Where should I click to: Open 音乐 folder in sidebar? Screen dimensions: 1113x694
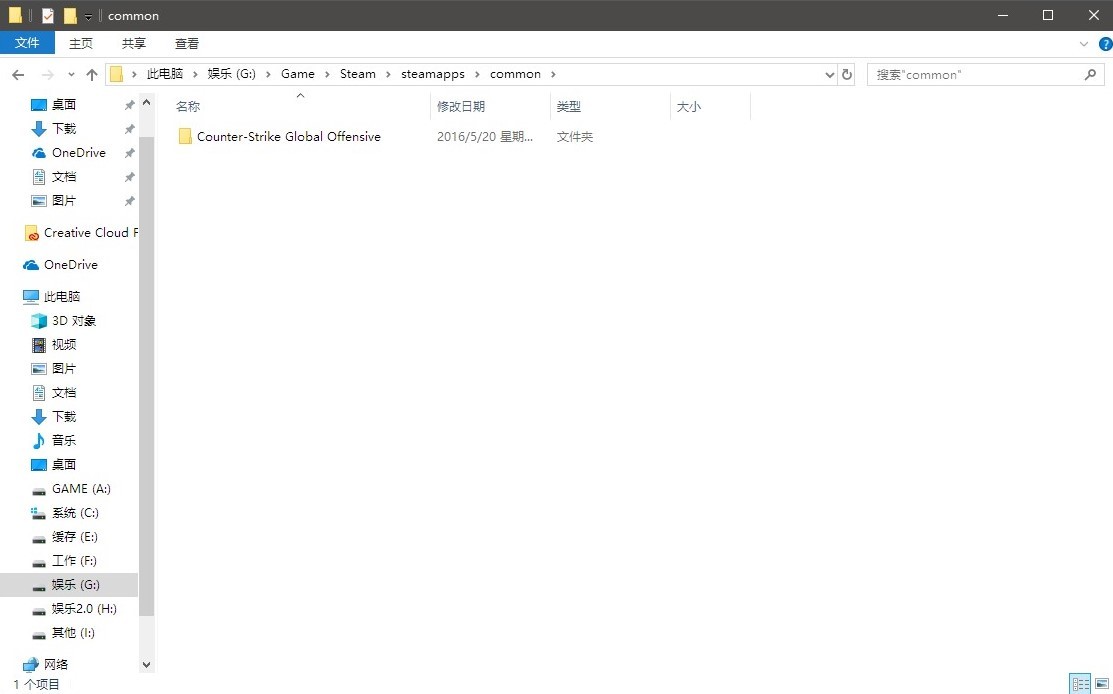pos(64,441)
